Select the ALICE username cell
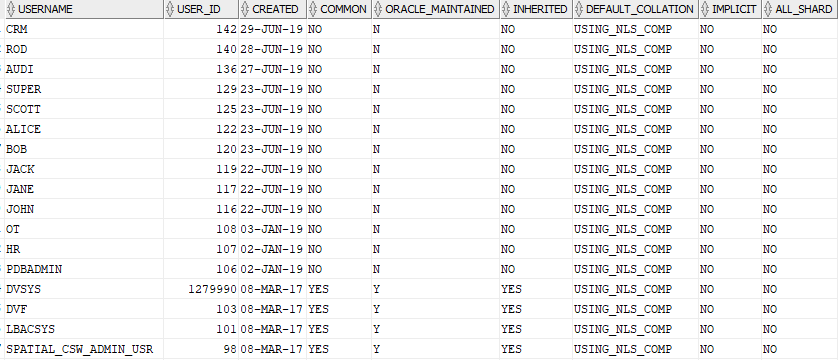This screenshot has width=838, height=360. pyautogui.click(x=84, y=129)
